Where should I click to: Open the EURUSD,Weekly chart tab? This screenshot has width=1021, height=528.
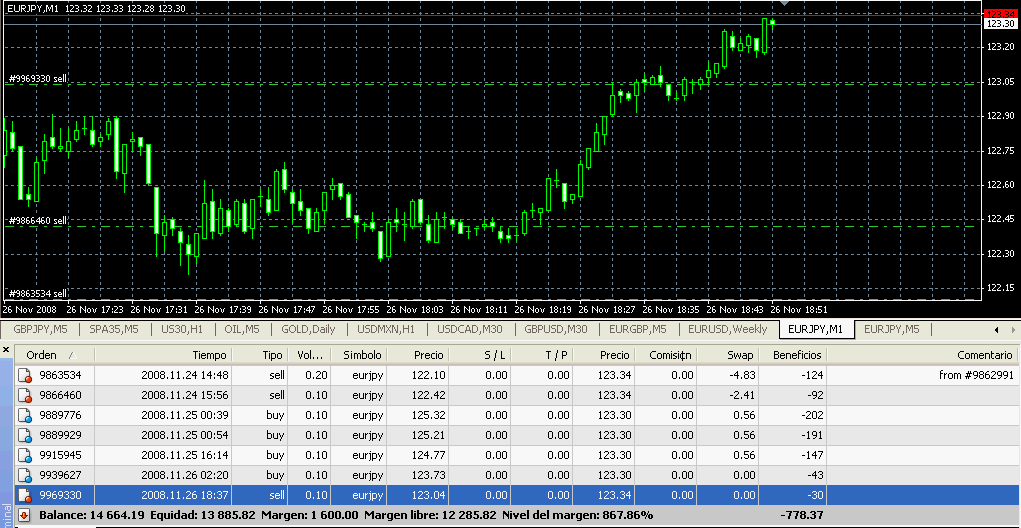point(727,329)
